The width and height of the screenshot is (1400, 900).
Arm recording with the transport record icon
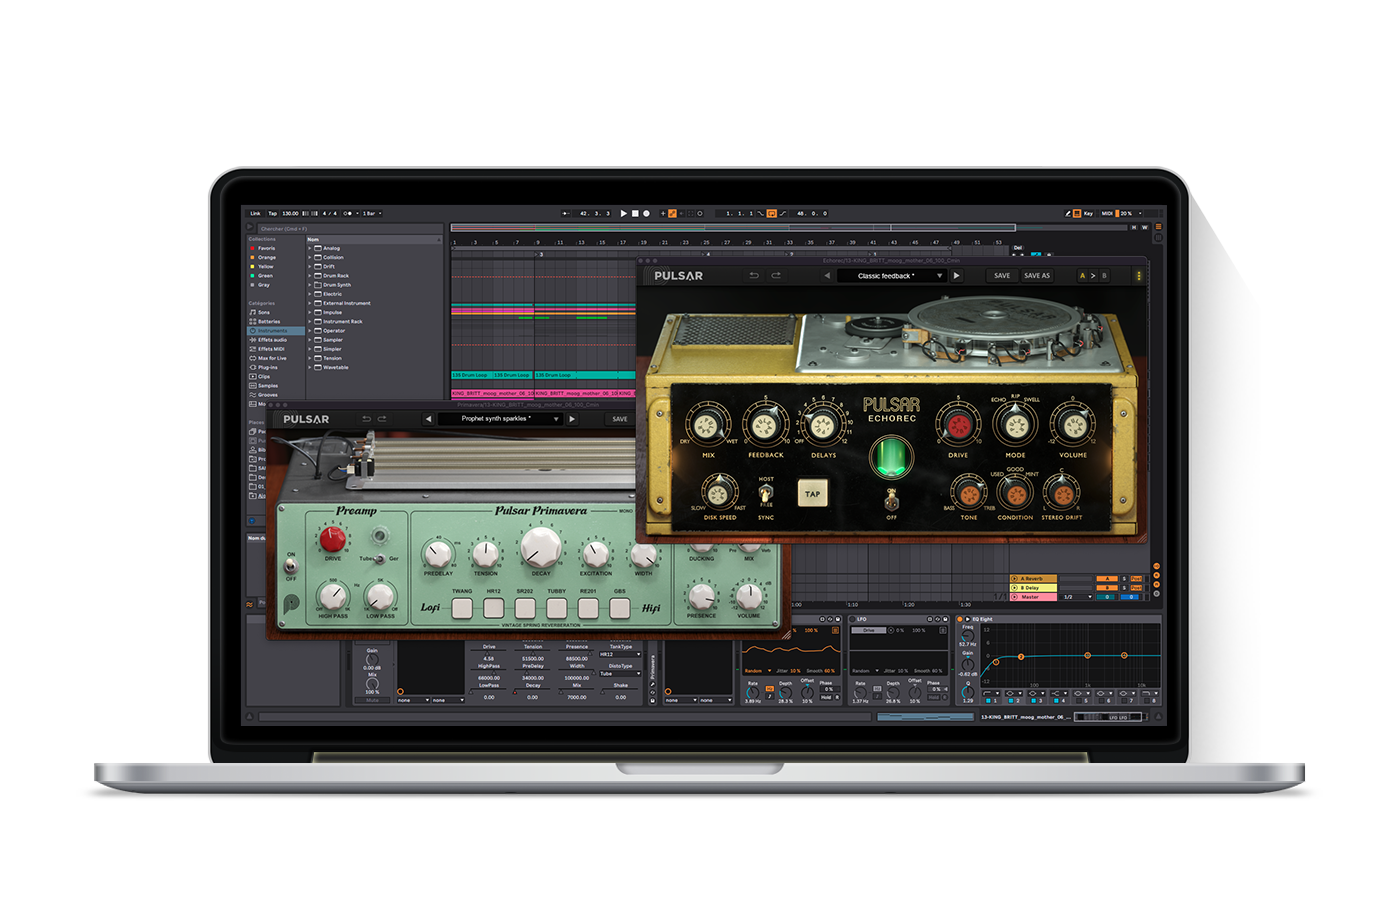(646, 213)
